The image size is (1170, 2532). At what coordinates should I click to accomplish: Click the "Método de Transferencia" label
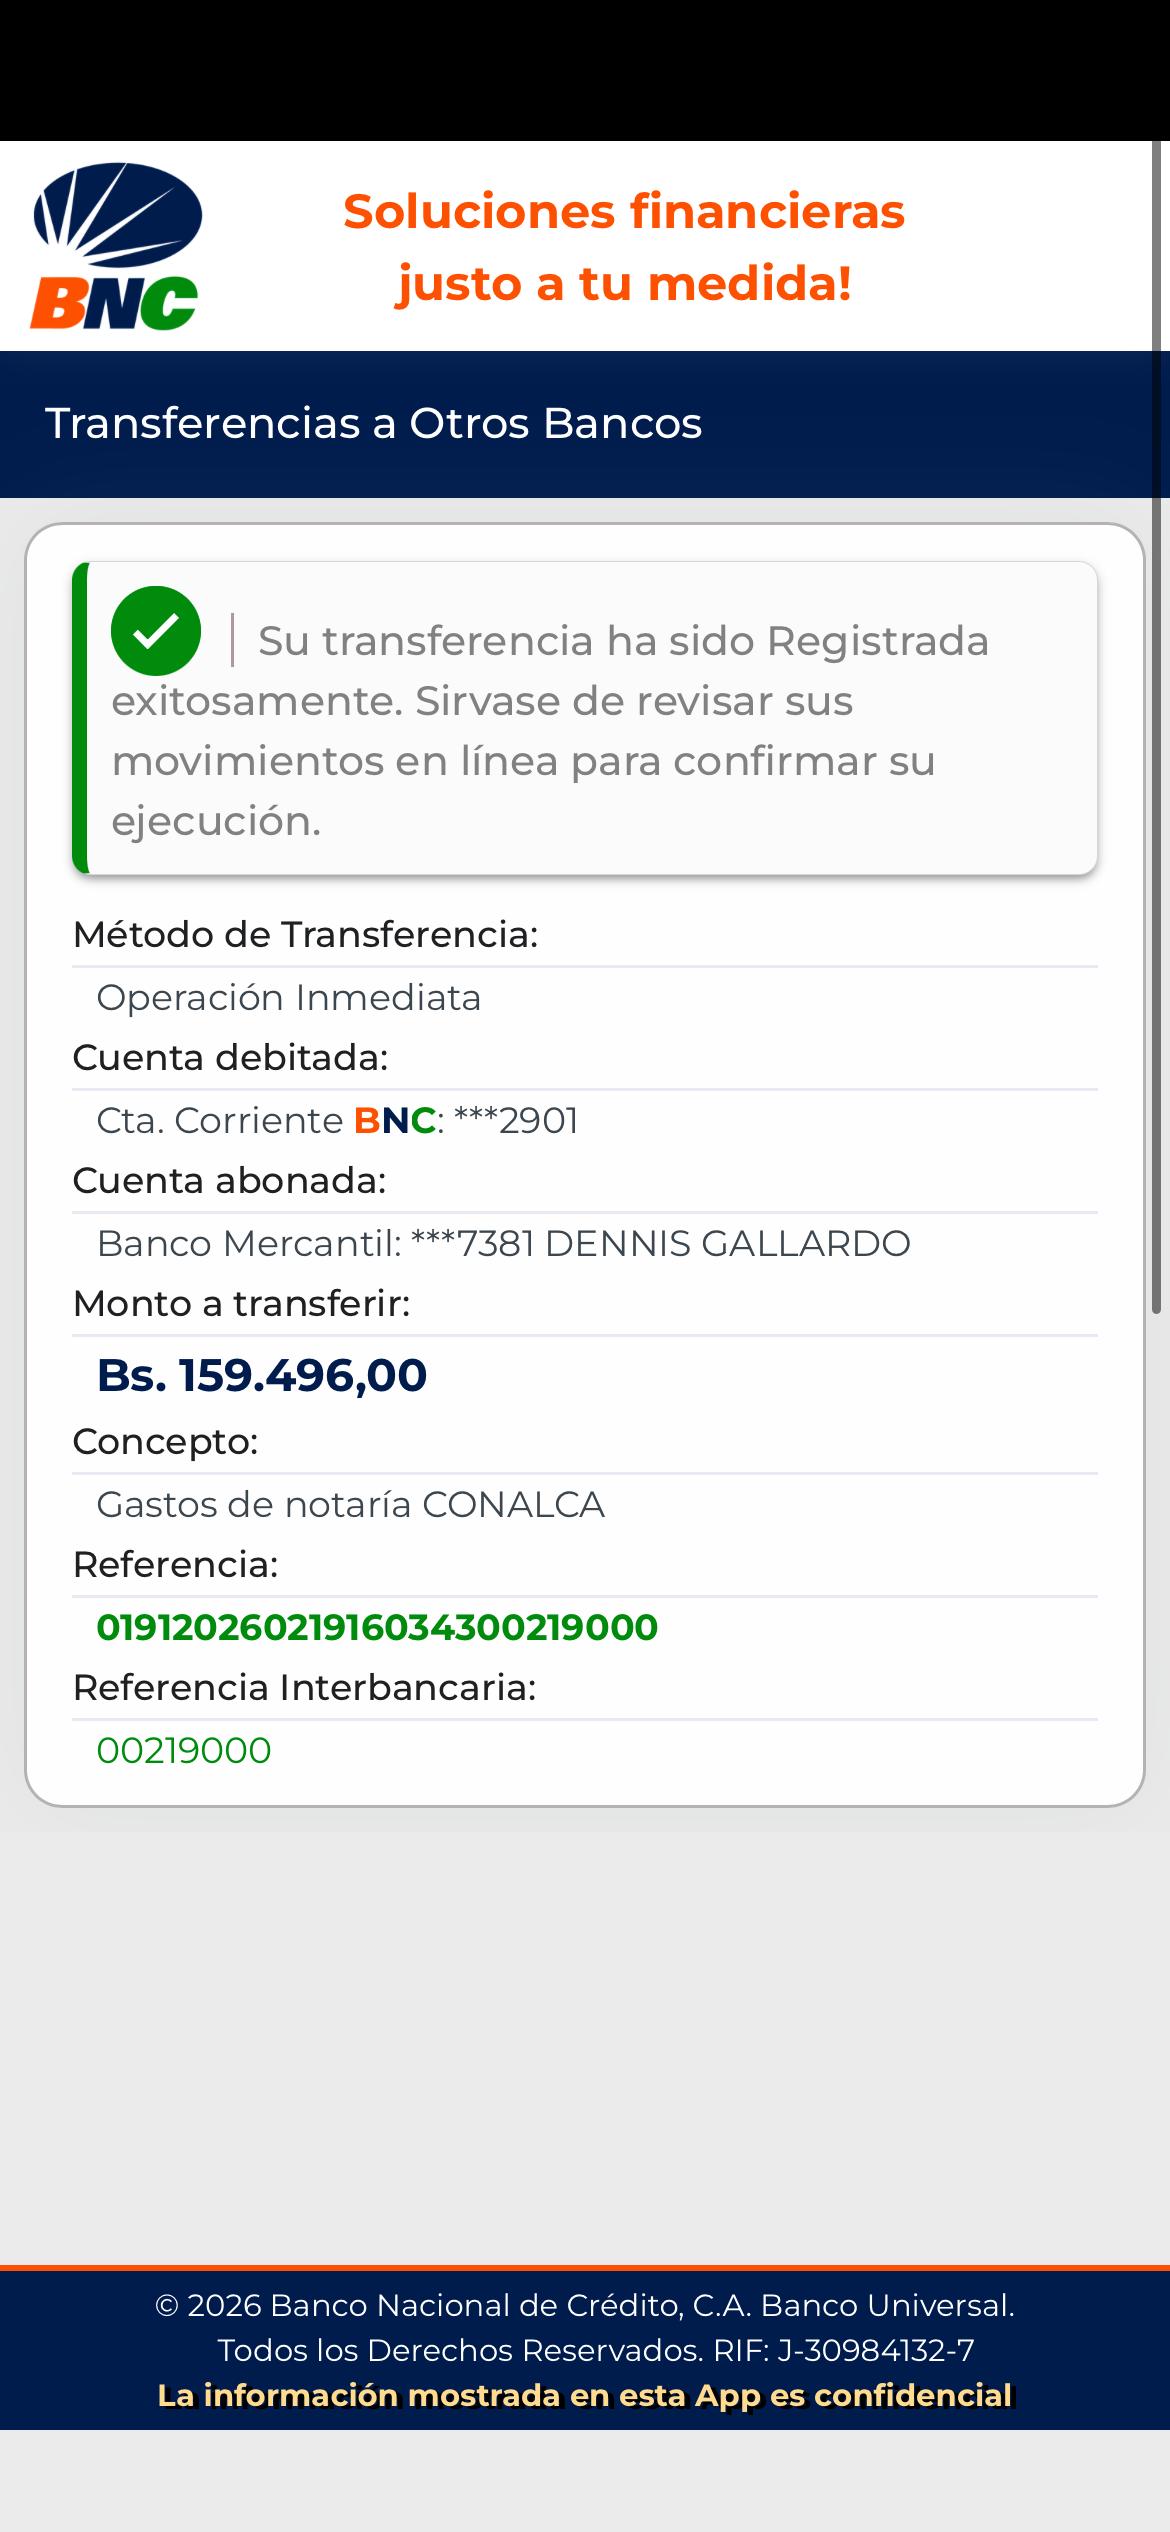(305, 935)
